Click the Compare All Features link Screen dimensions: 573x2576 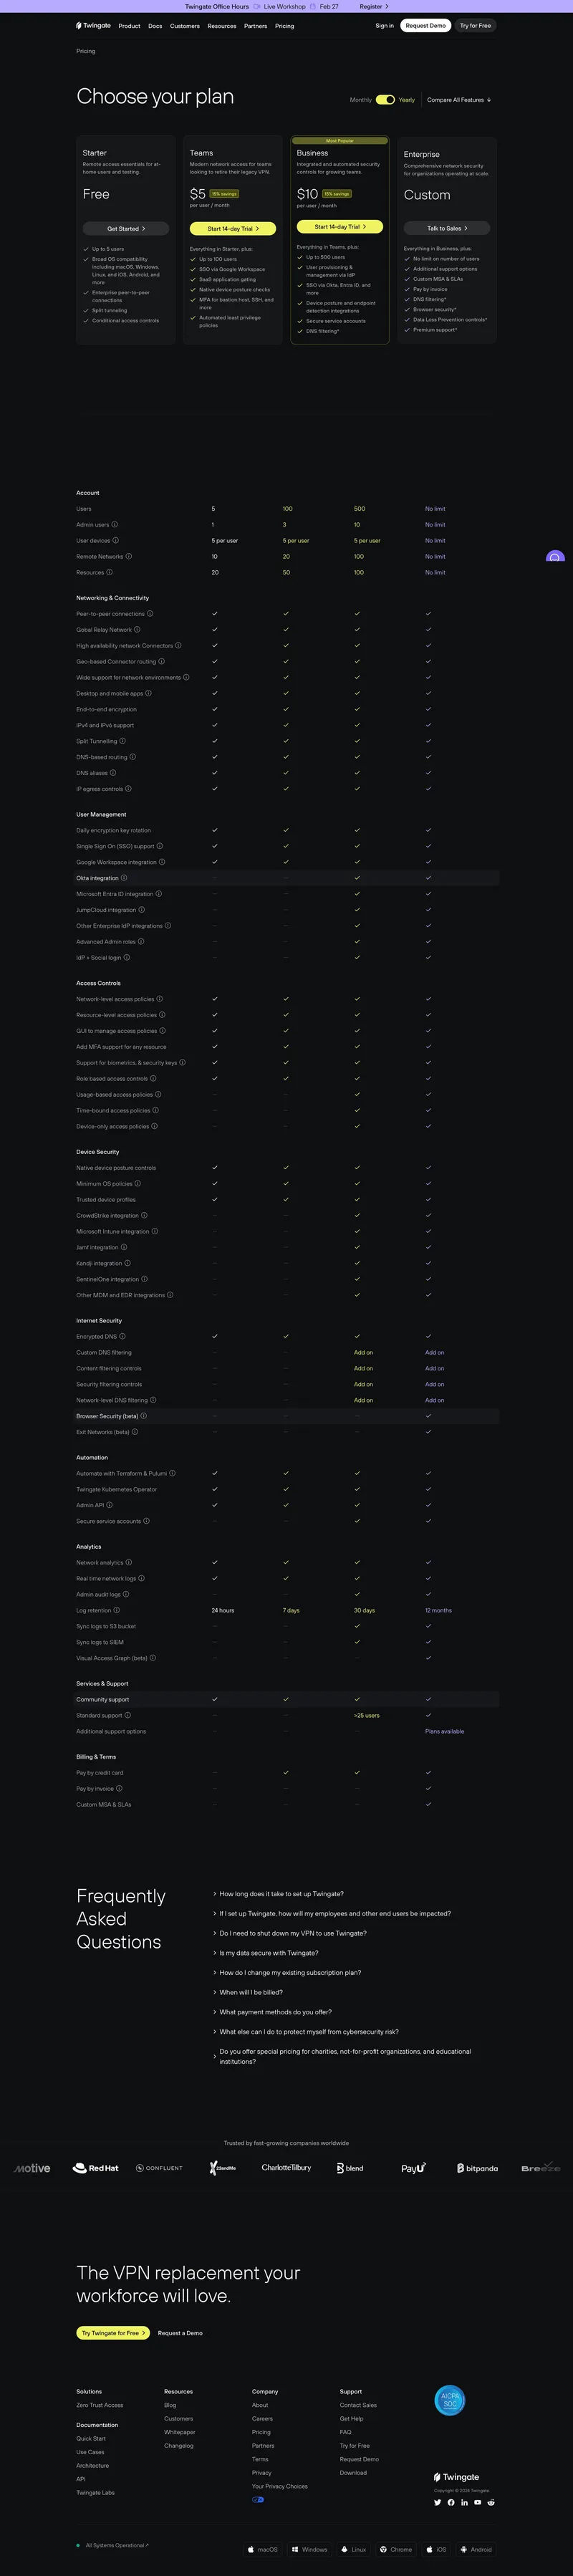click(459, 100)
